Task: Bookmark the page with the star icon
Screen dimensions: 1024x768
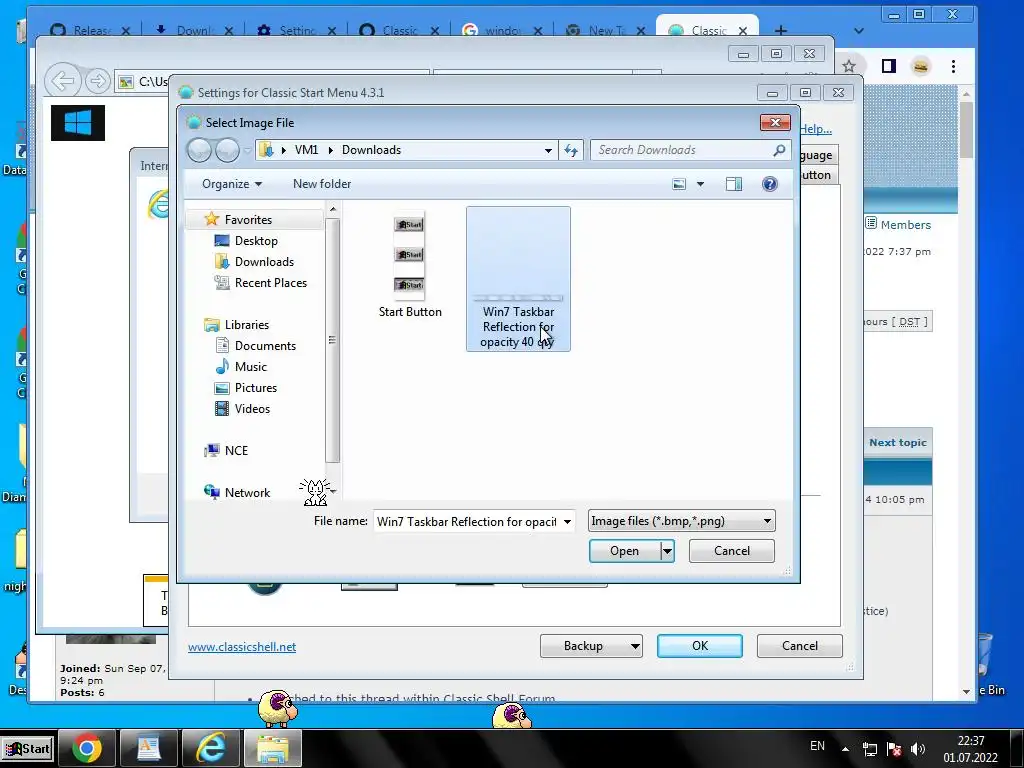Action: 848,66
